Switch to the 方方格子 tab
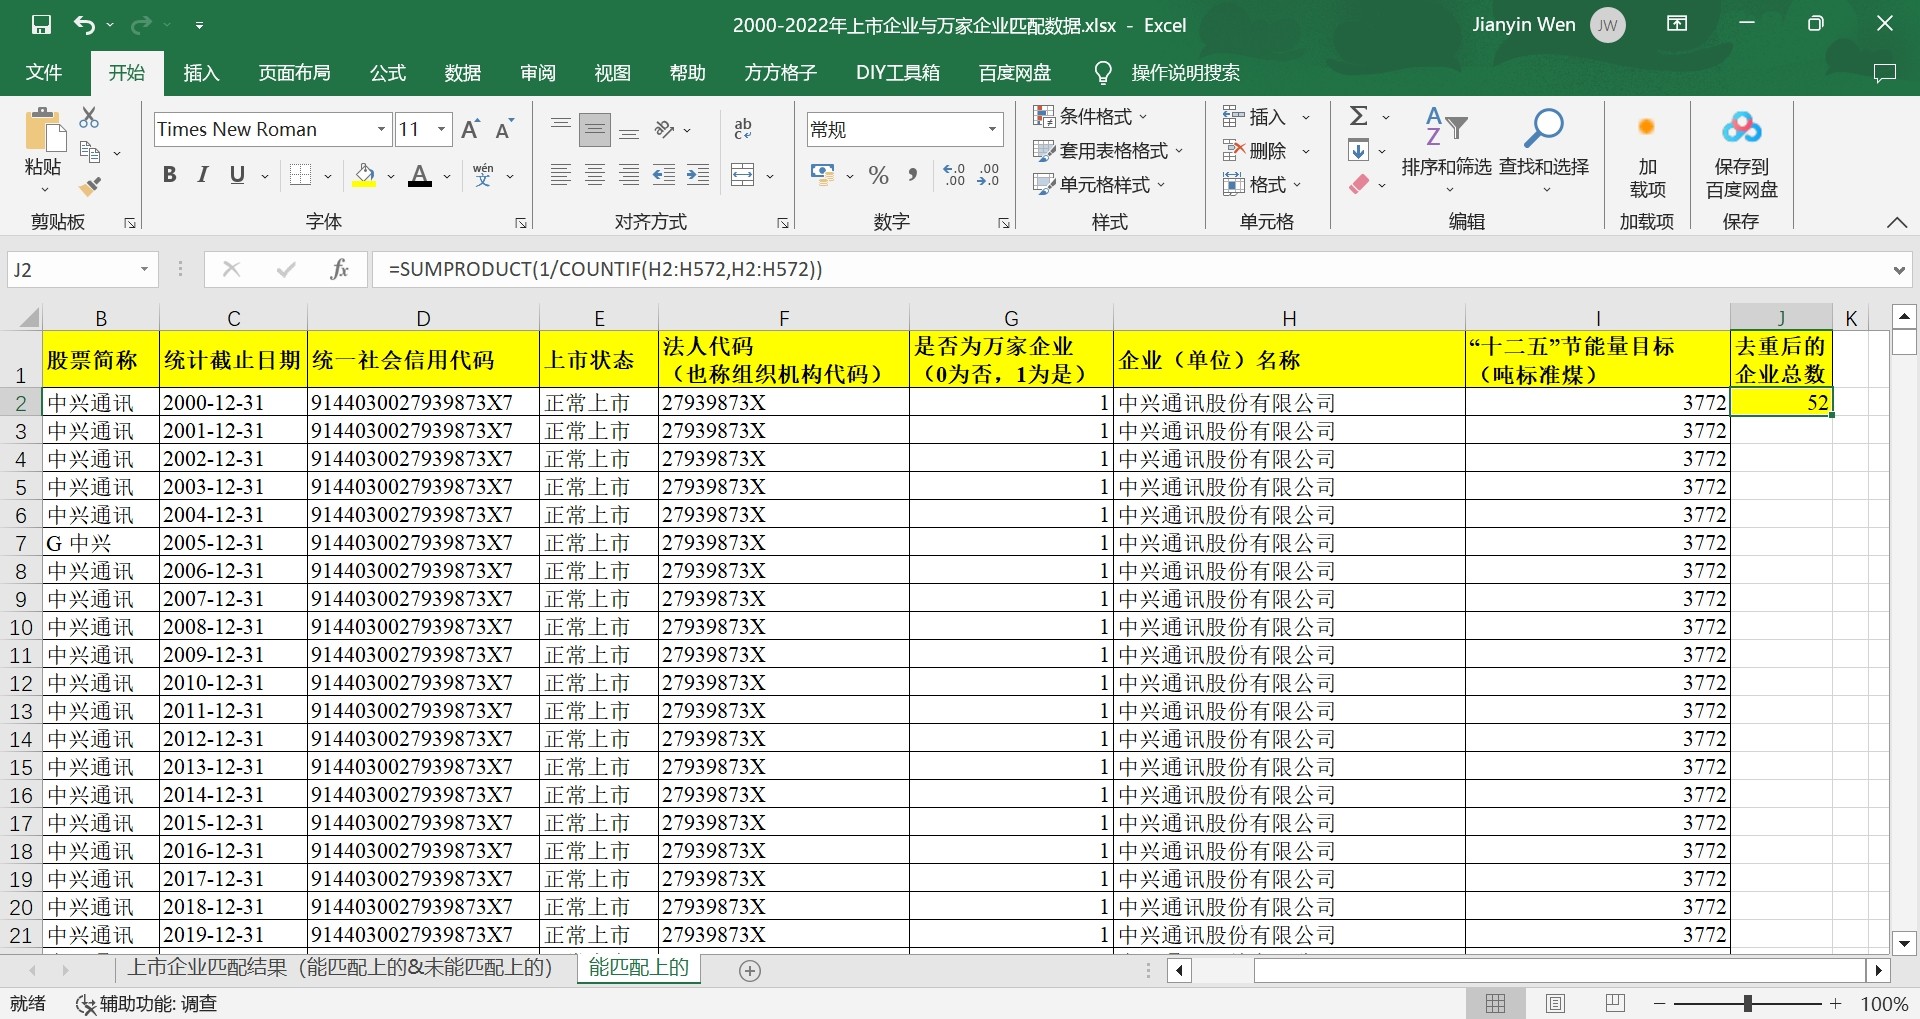Viewport: 1920px width, 1019px height. (781, 73)
